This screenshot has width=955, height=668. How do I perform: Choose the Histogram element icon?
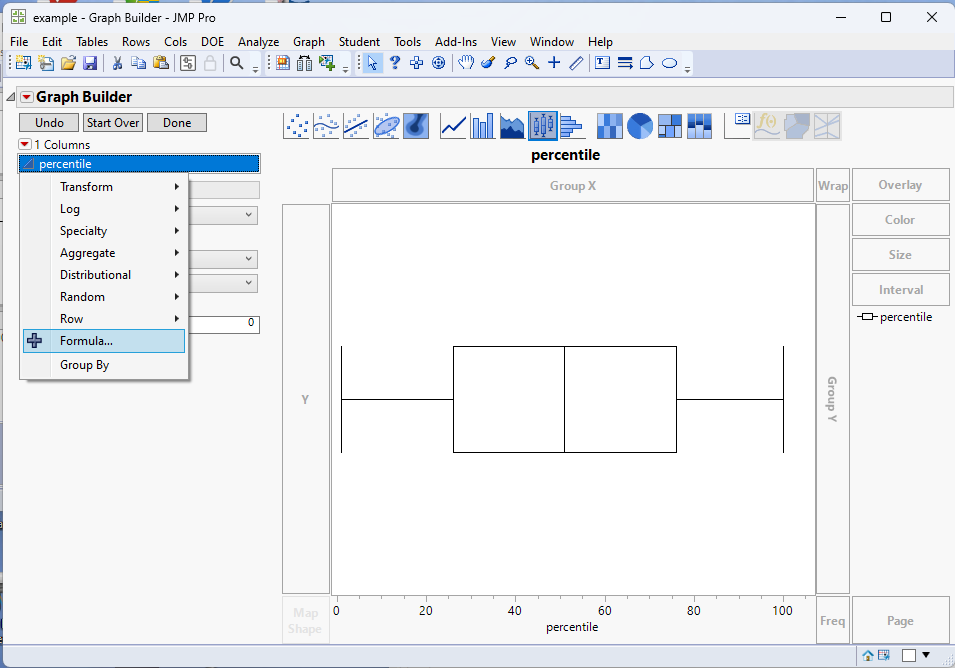click(572, 126)
